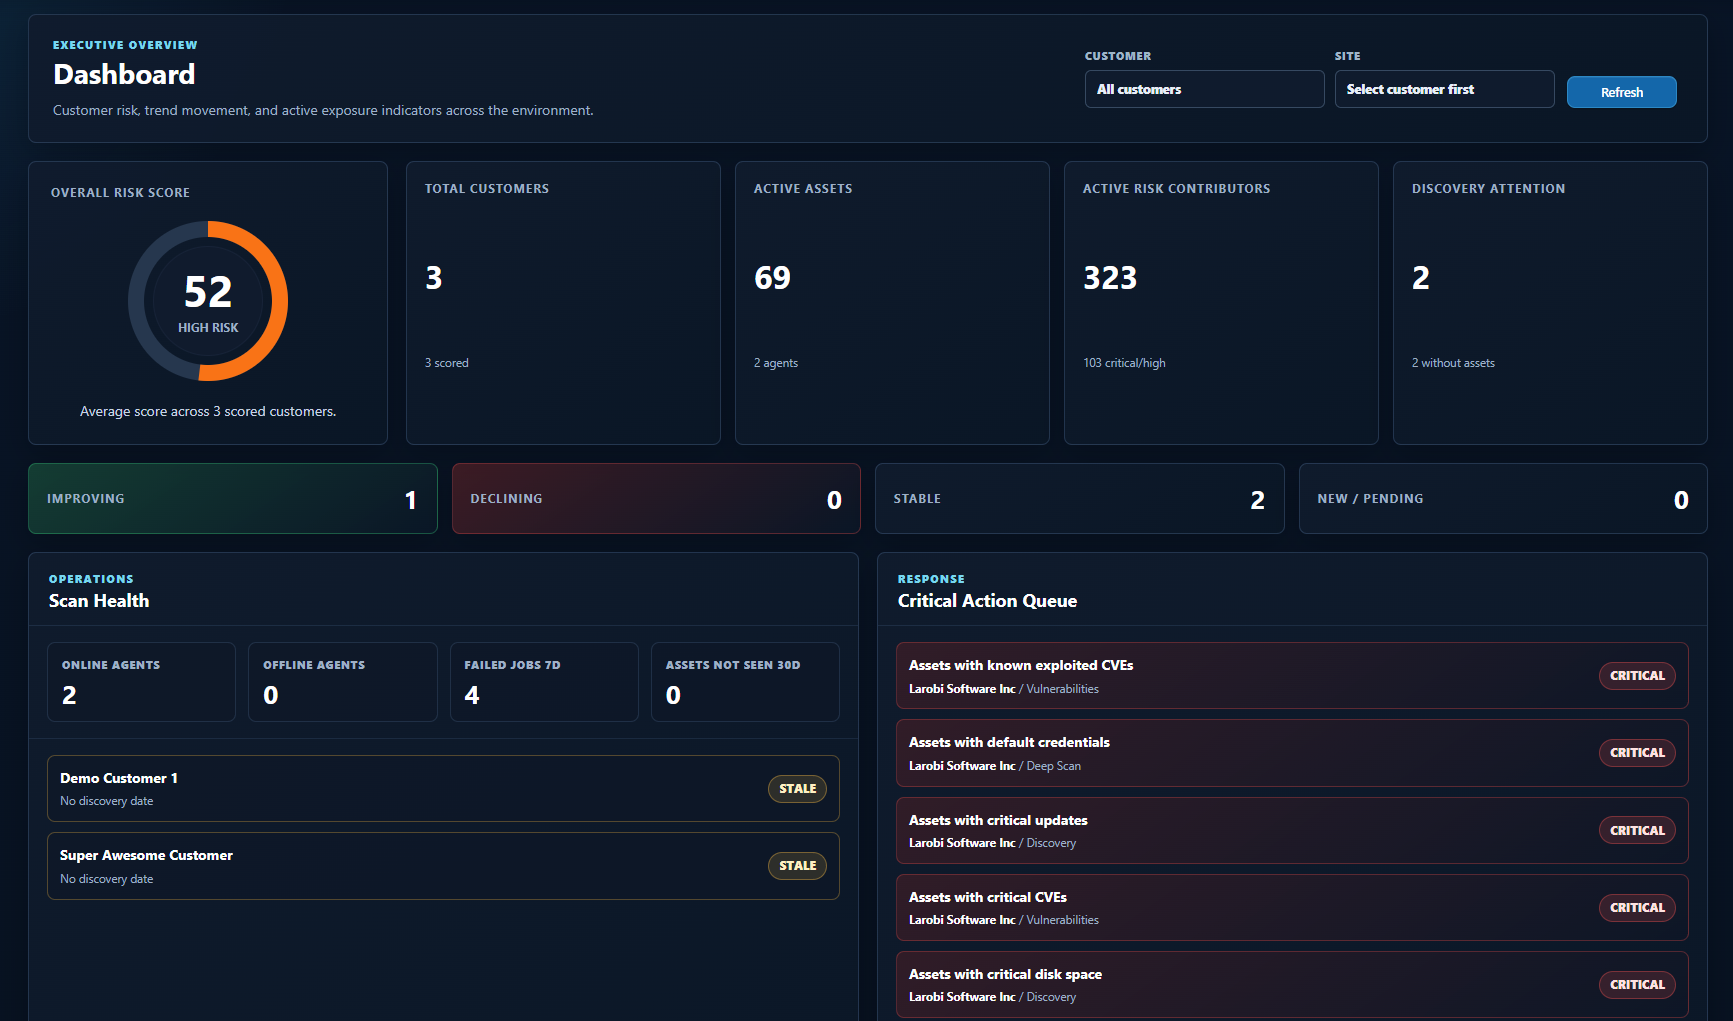
Task: Click the Critical Action Queue heading
Action: click(x=987, y=601)
